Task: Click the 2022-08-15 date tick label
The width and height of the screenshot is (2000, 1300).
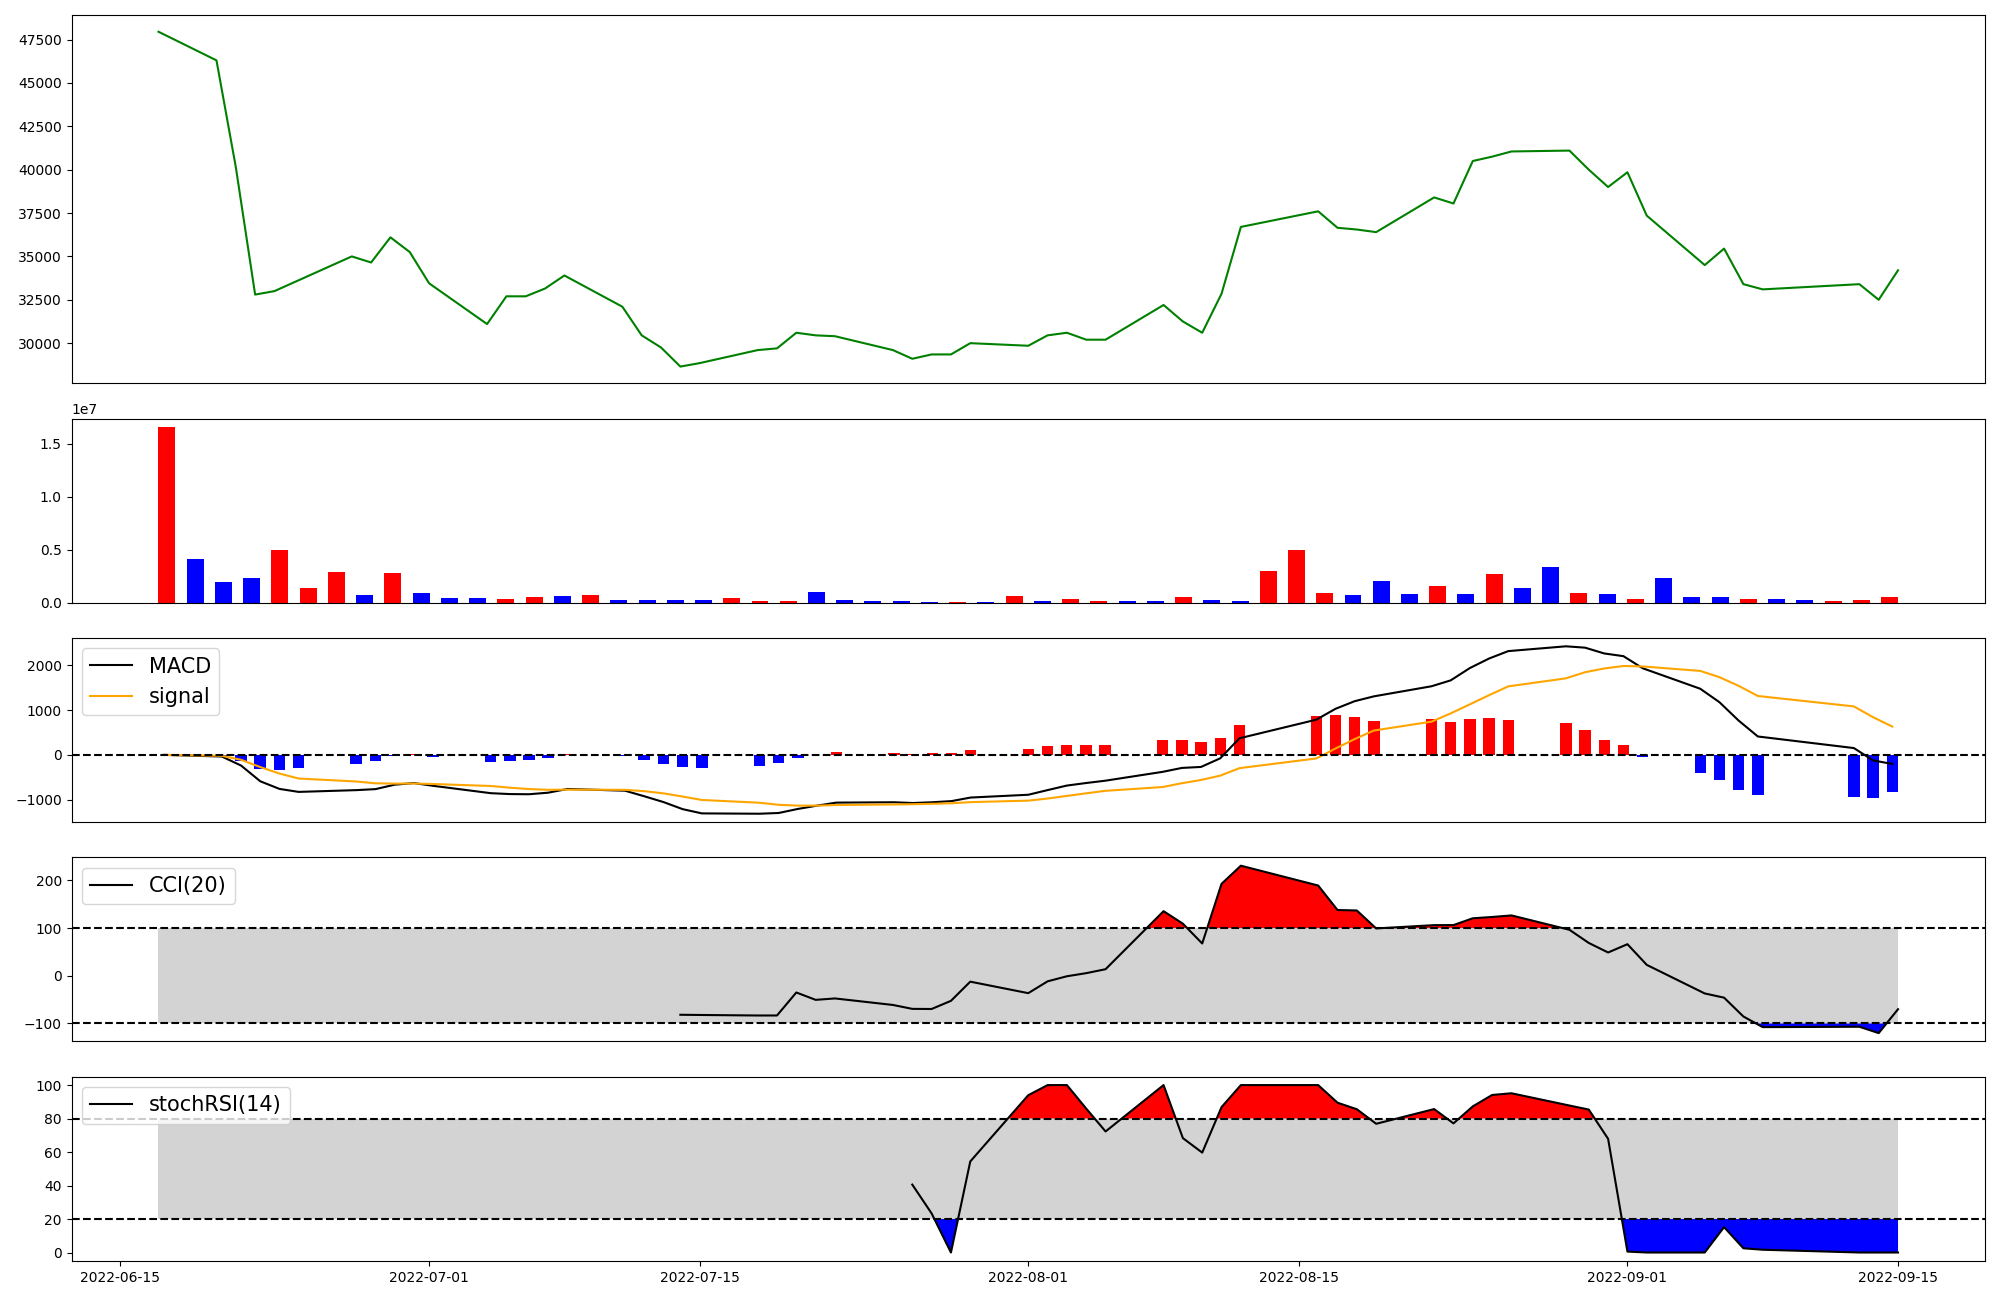Action: (1299, 1277)
